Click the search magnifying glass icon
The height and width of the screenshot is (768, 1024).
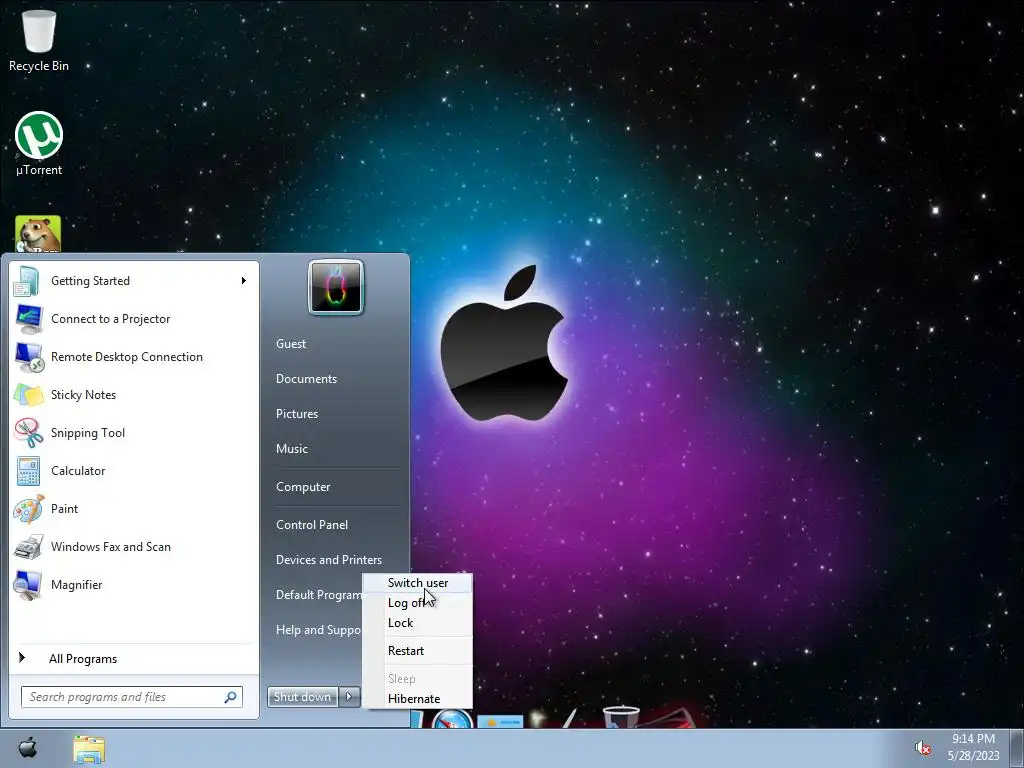(x=231, y=697)
